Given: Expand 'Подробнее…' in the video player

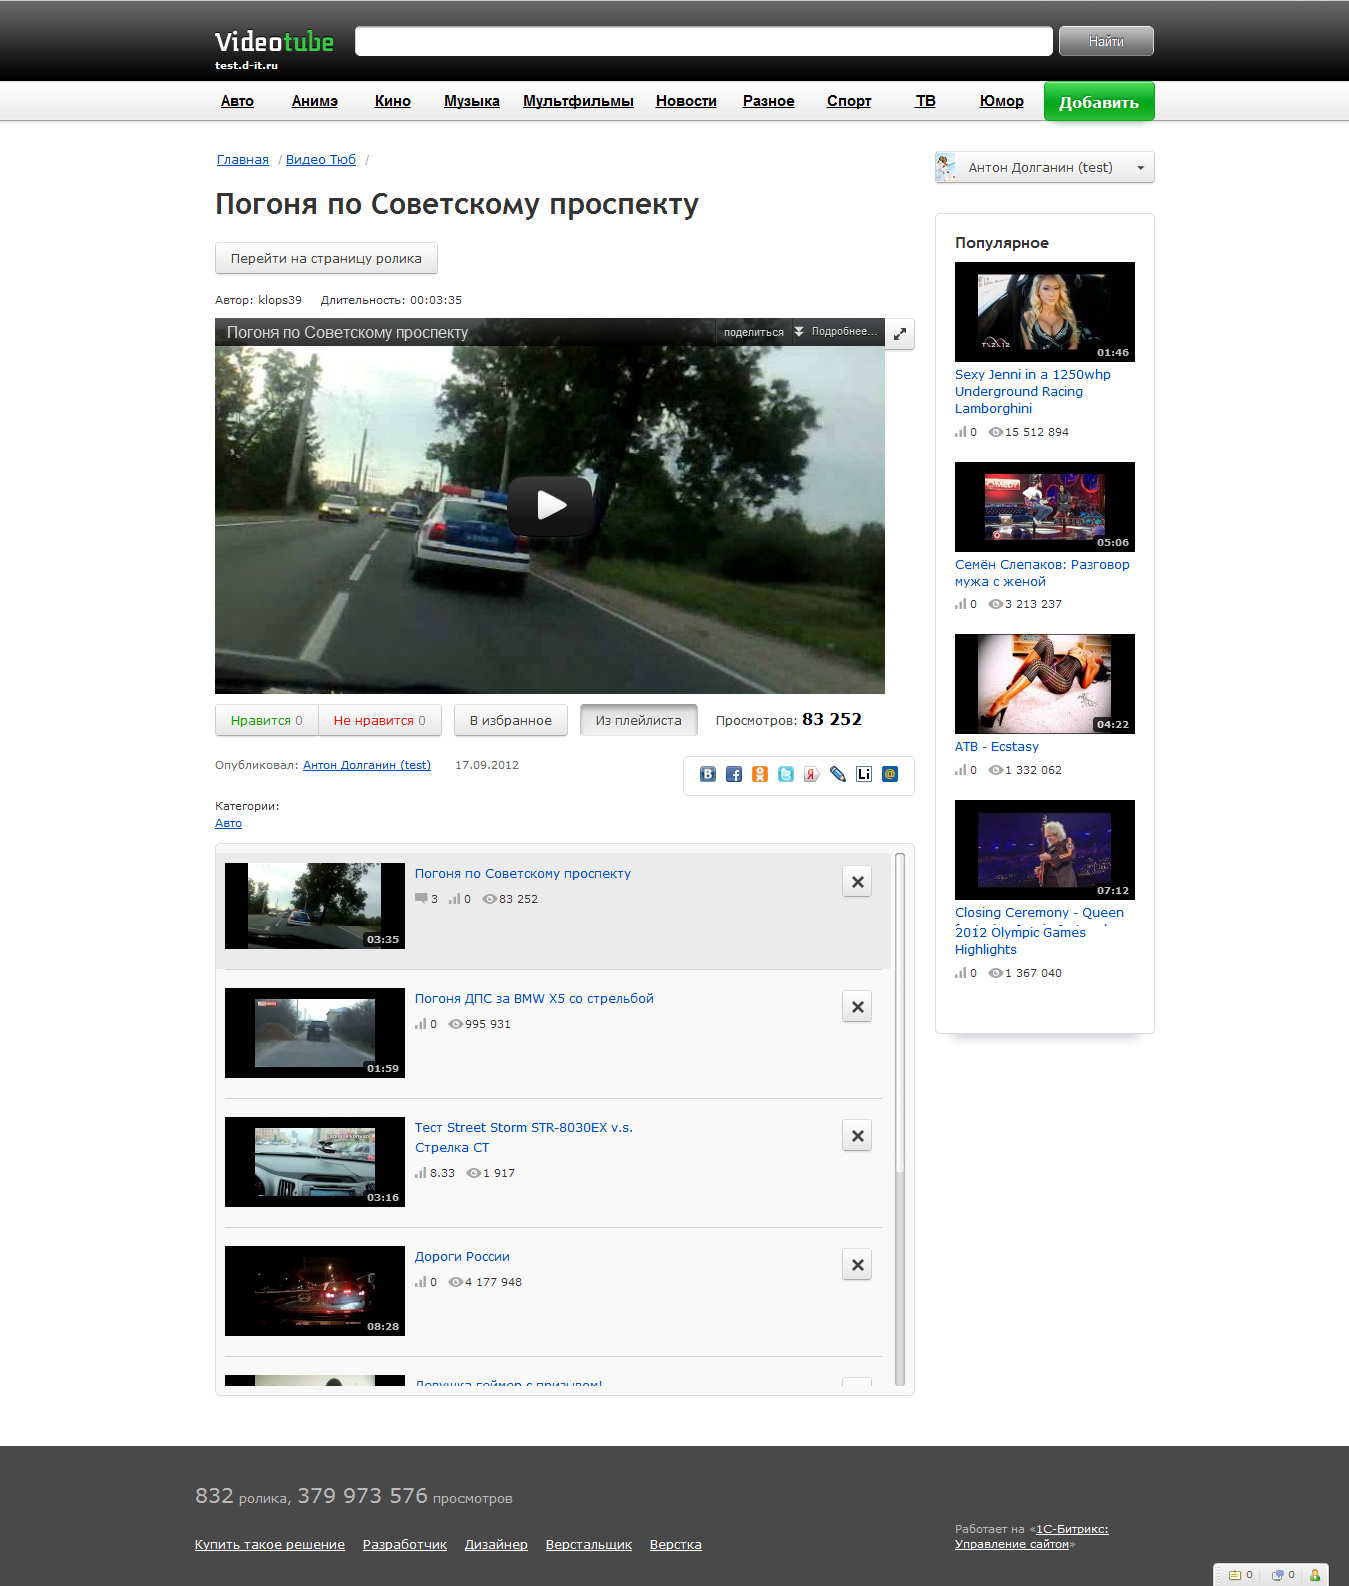Looking at the screenshot, I should coord(836,332).
